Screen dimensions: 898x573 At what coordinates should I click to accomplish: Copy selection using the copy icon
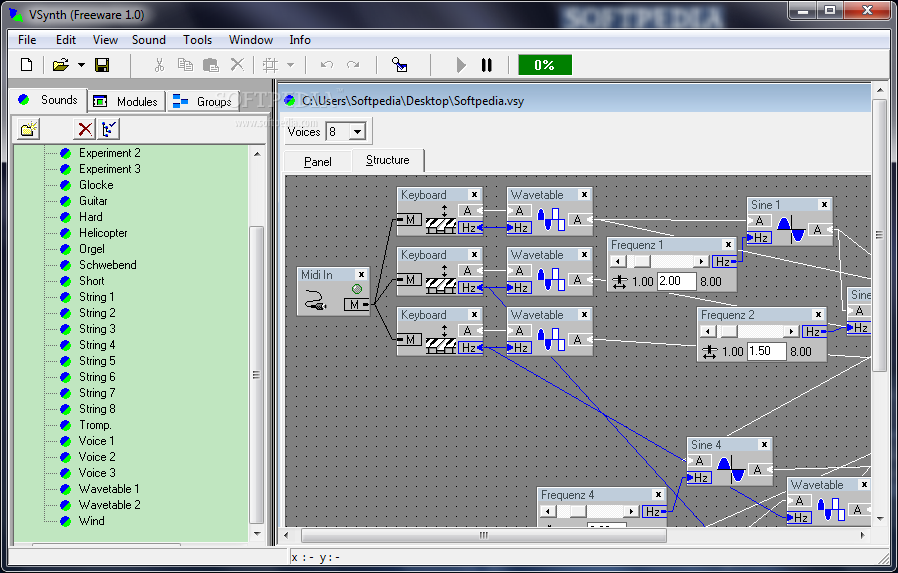tap(185, 65)
